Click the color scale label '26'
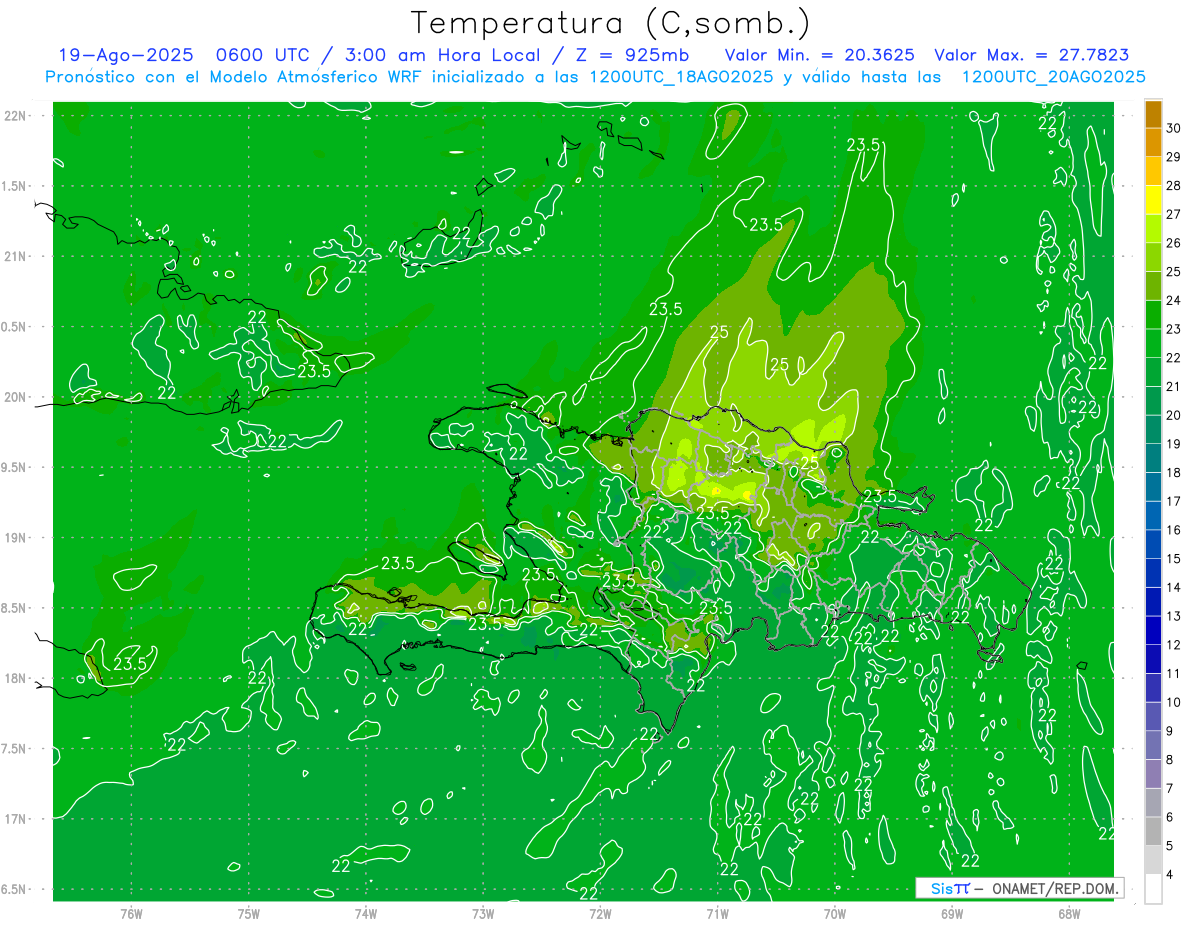Viewport: 1200px width, 927px height. click(x=1174, y=242)
